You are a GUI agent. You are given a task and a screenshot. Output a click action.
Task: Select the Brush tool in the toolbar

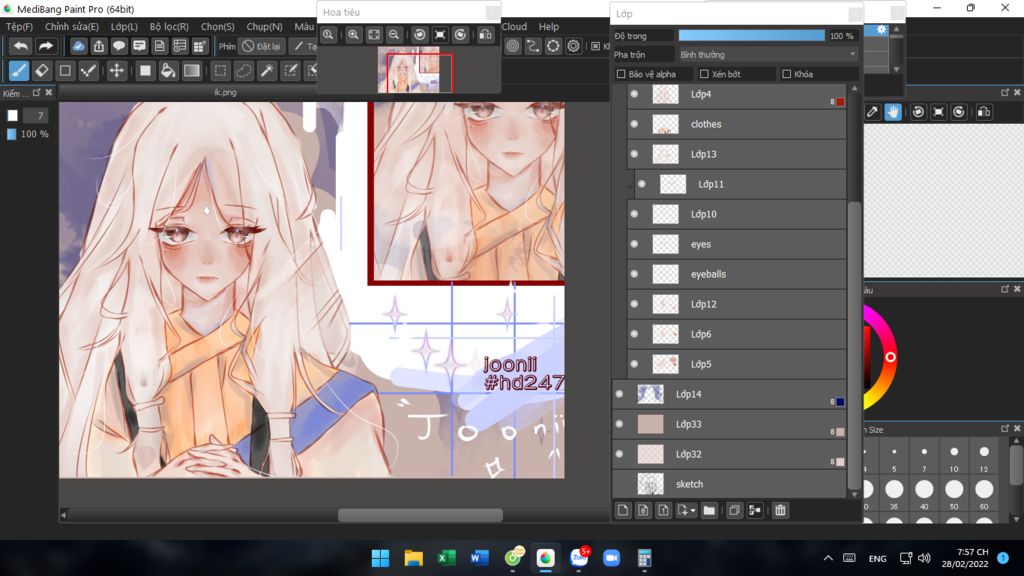19,71
